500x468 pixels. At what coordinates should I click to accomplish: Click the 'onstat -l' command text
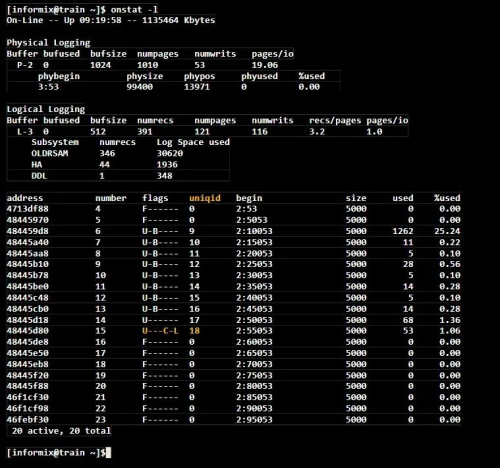point(135,10)
